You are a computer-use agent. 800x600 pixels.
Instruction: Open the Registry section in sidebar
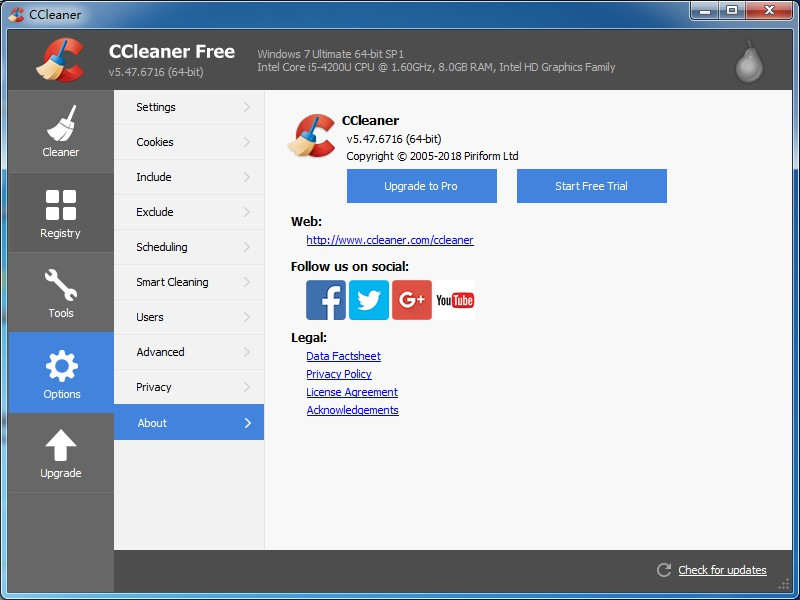point(61,213)
